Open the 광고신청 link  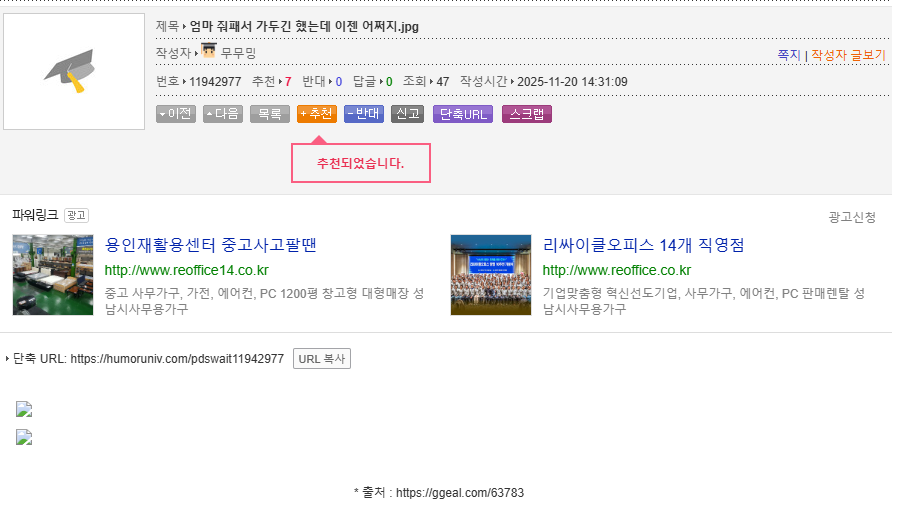coord(852,217)
